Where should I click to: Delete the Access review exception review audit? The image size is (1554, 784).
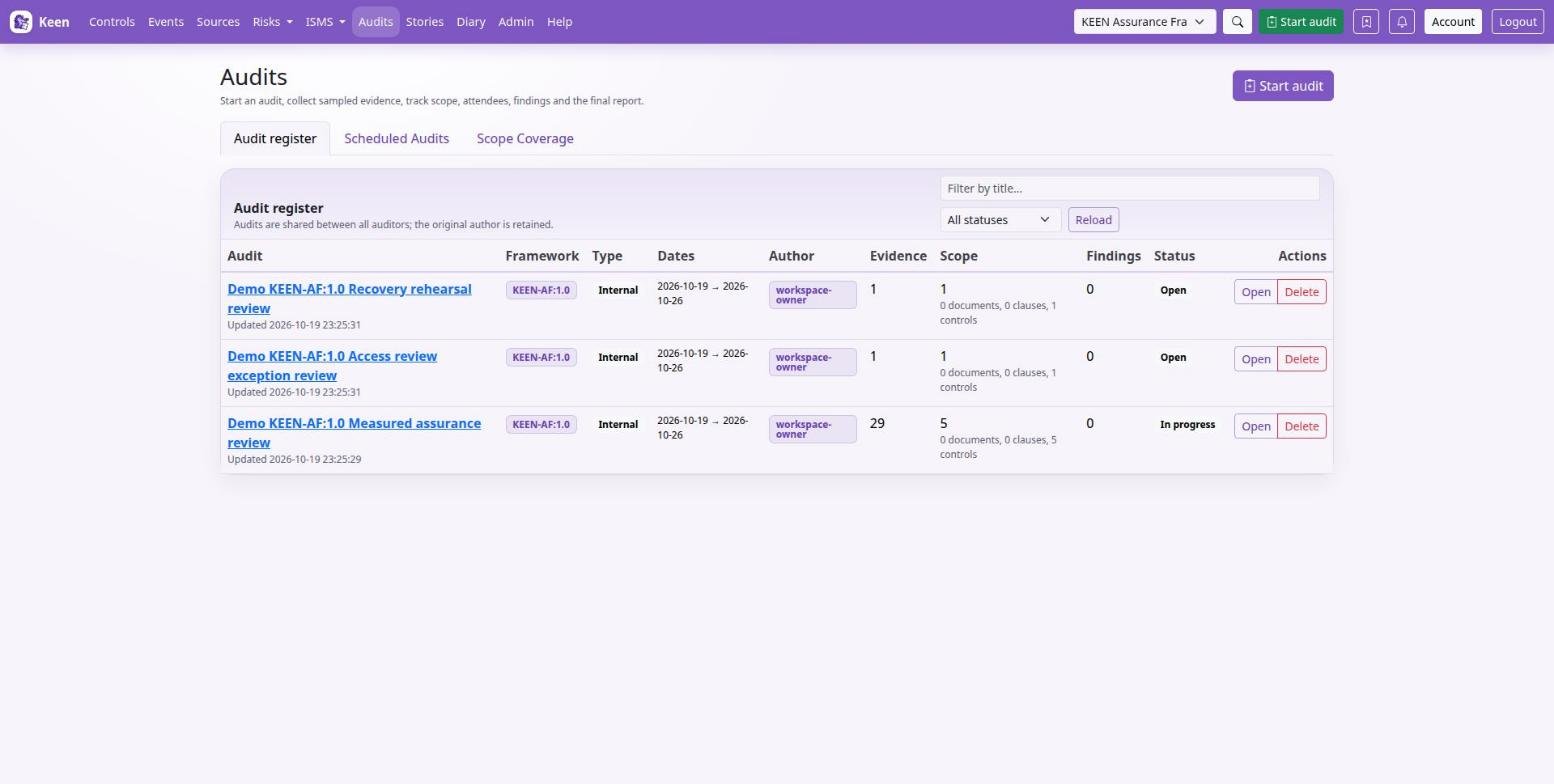[x=1301, y=359]
